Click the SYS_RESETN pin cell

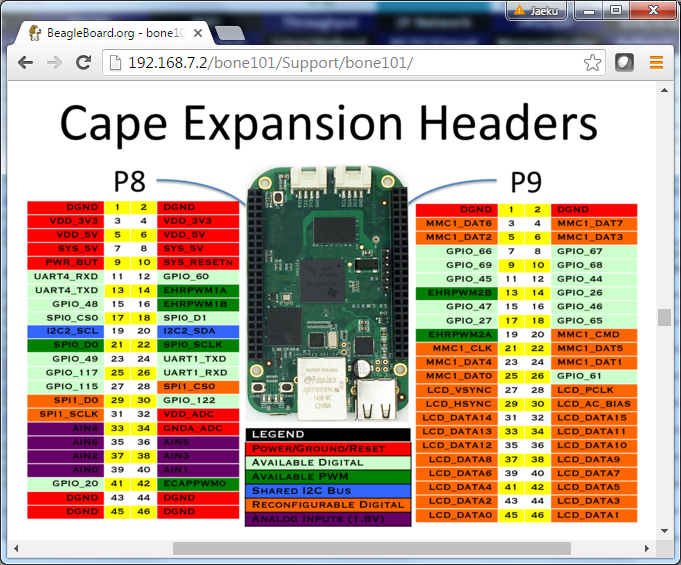click(x=198, y=263)
